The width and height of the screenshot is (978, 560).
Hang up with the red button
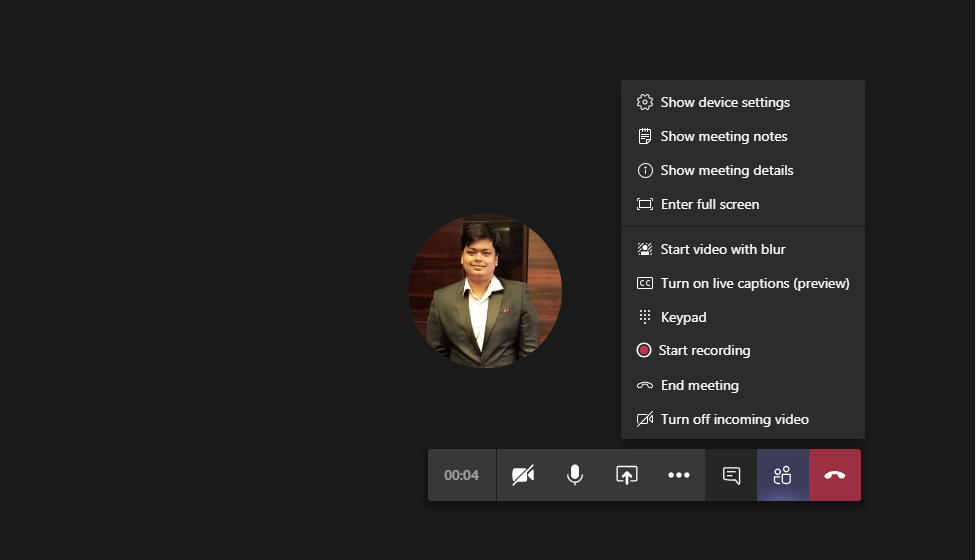coord(835,475)
